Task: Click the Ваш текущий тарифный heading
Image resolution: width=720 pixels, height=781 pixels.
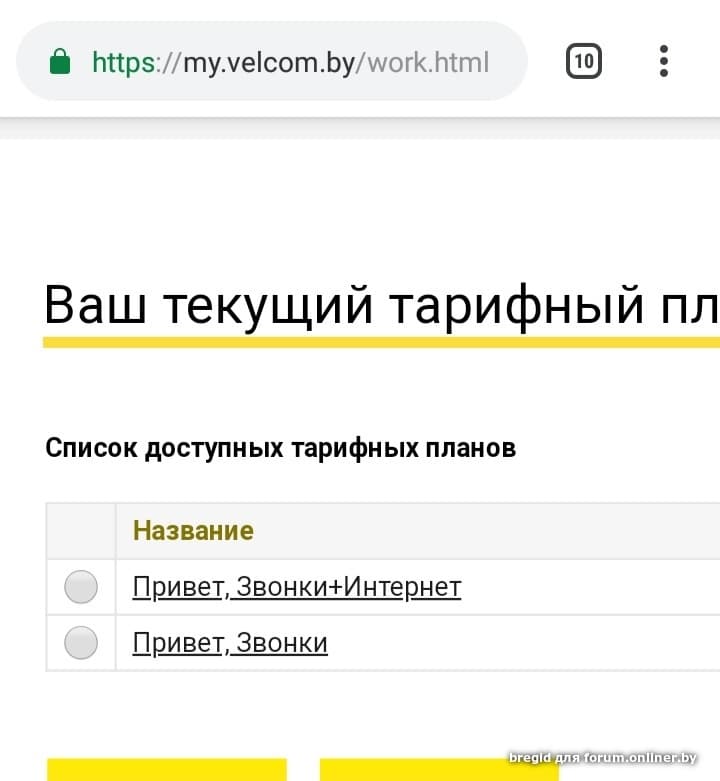Action: 380,306
